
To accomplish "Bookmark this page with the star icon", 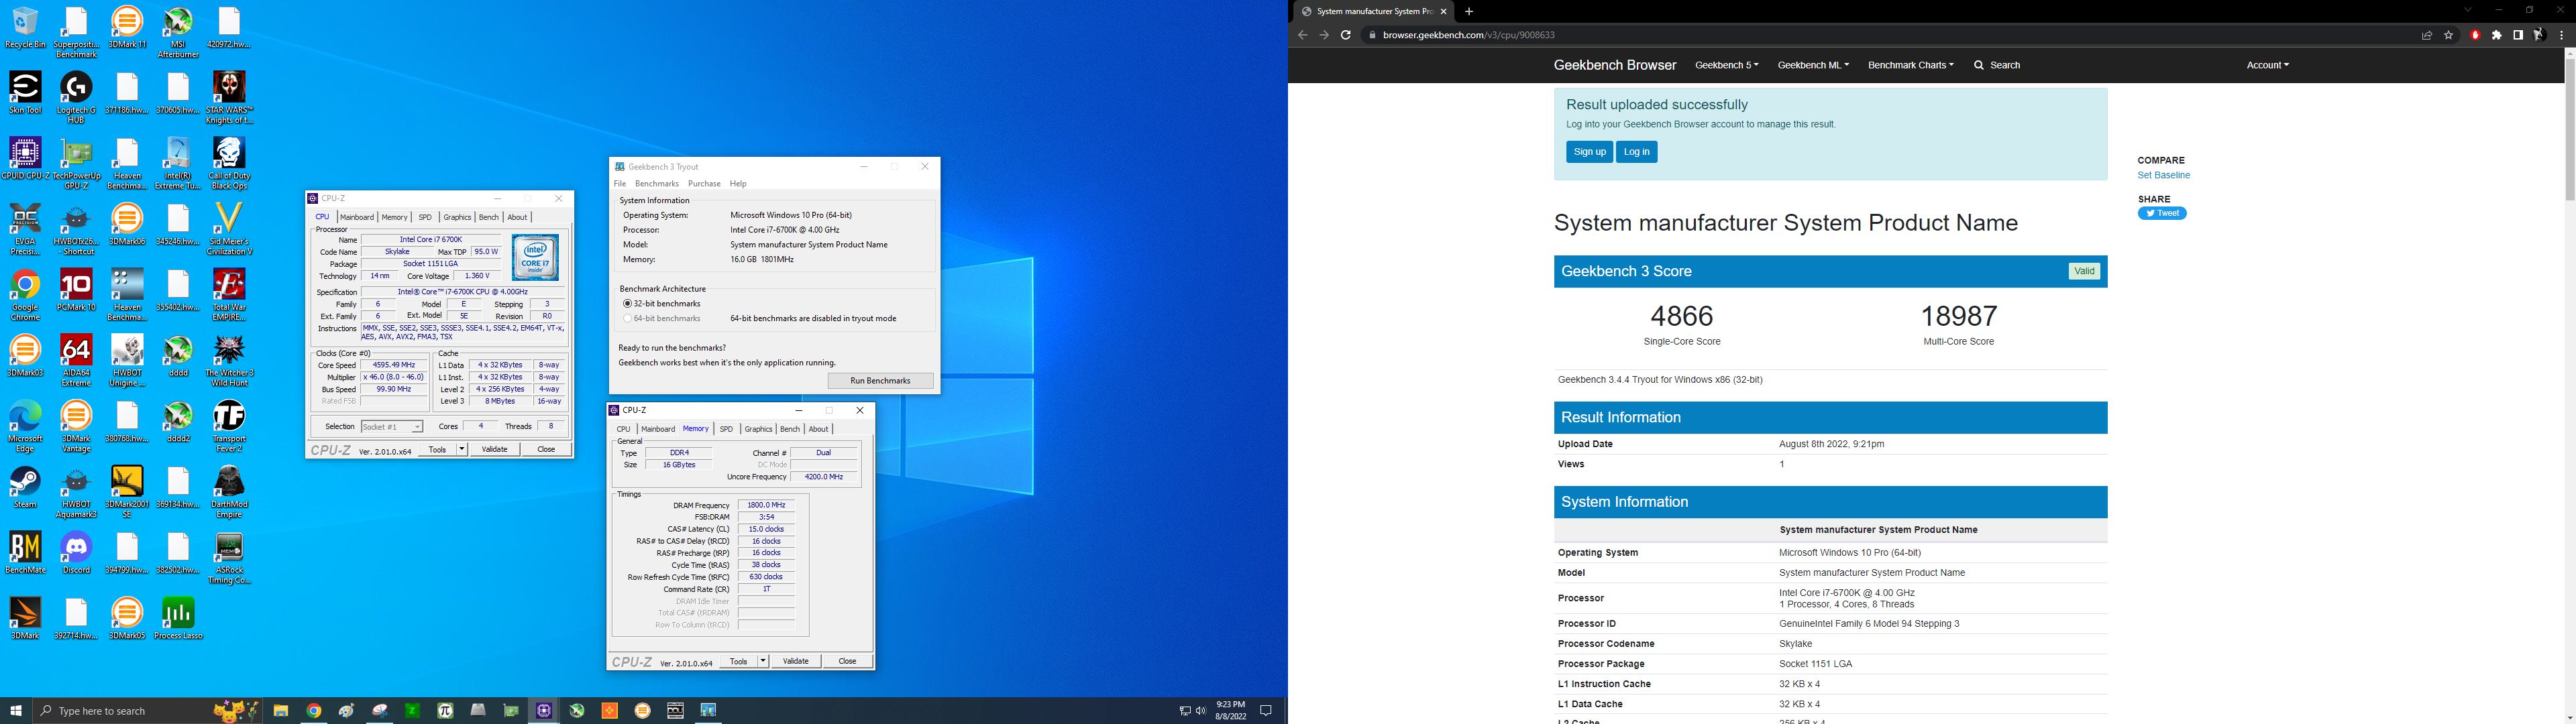I will [x=2448, y=35].
